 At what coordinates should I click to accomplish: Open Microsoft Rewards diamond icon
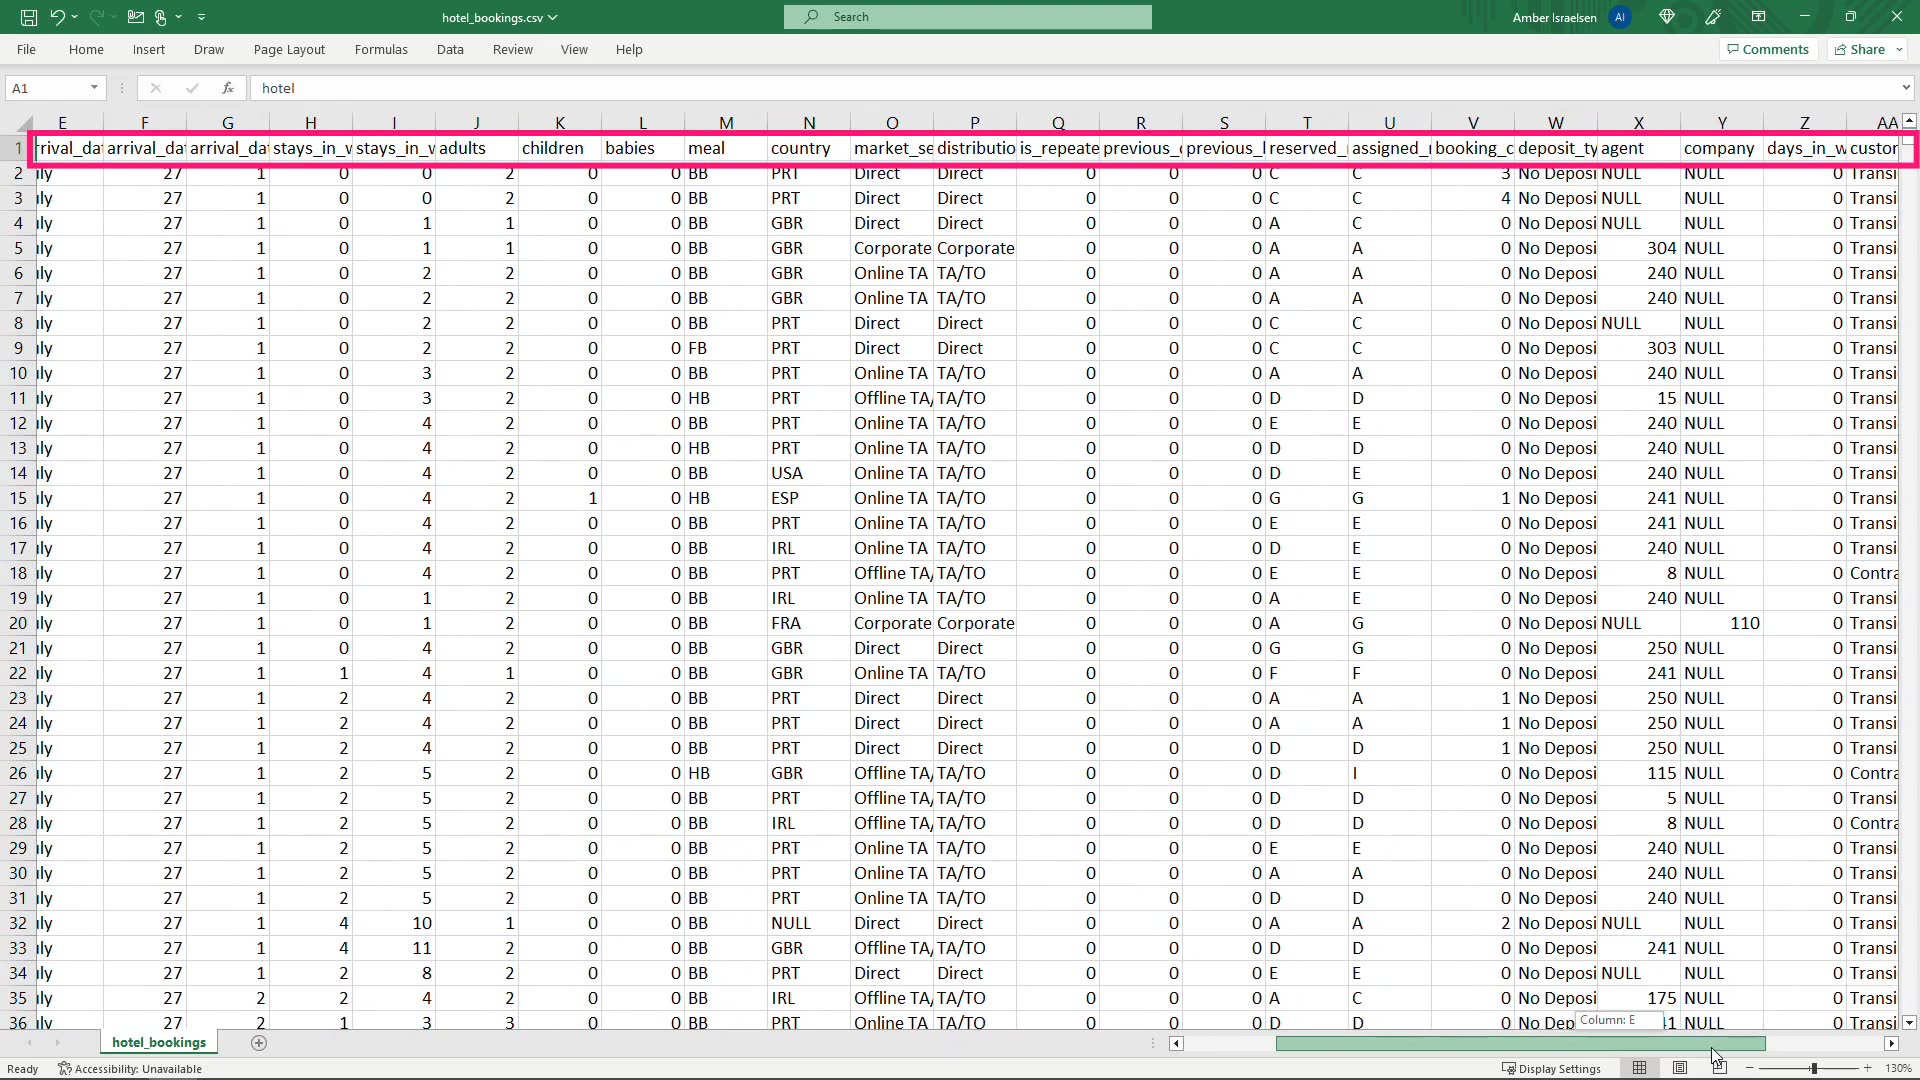(x=1667, y=17)
